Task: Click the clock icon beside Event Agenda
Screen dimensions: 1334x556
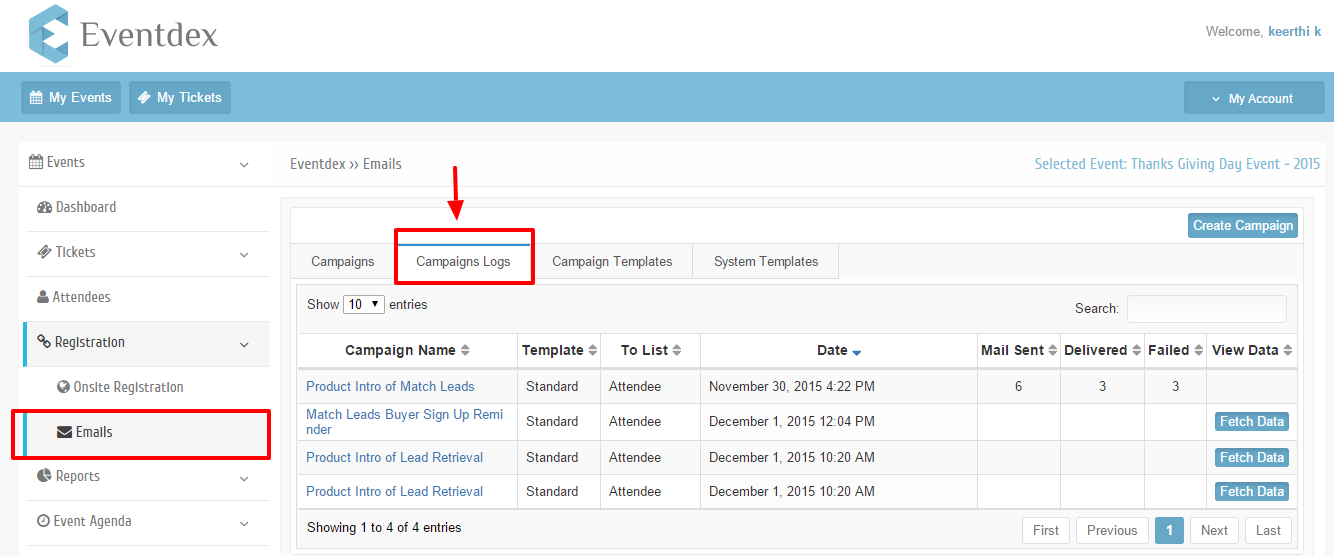Action: coord(43,521)
